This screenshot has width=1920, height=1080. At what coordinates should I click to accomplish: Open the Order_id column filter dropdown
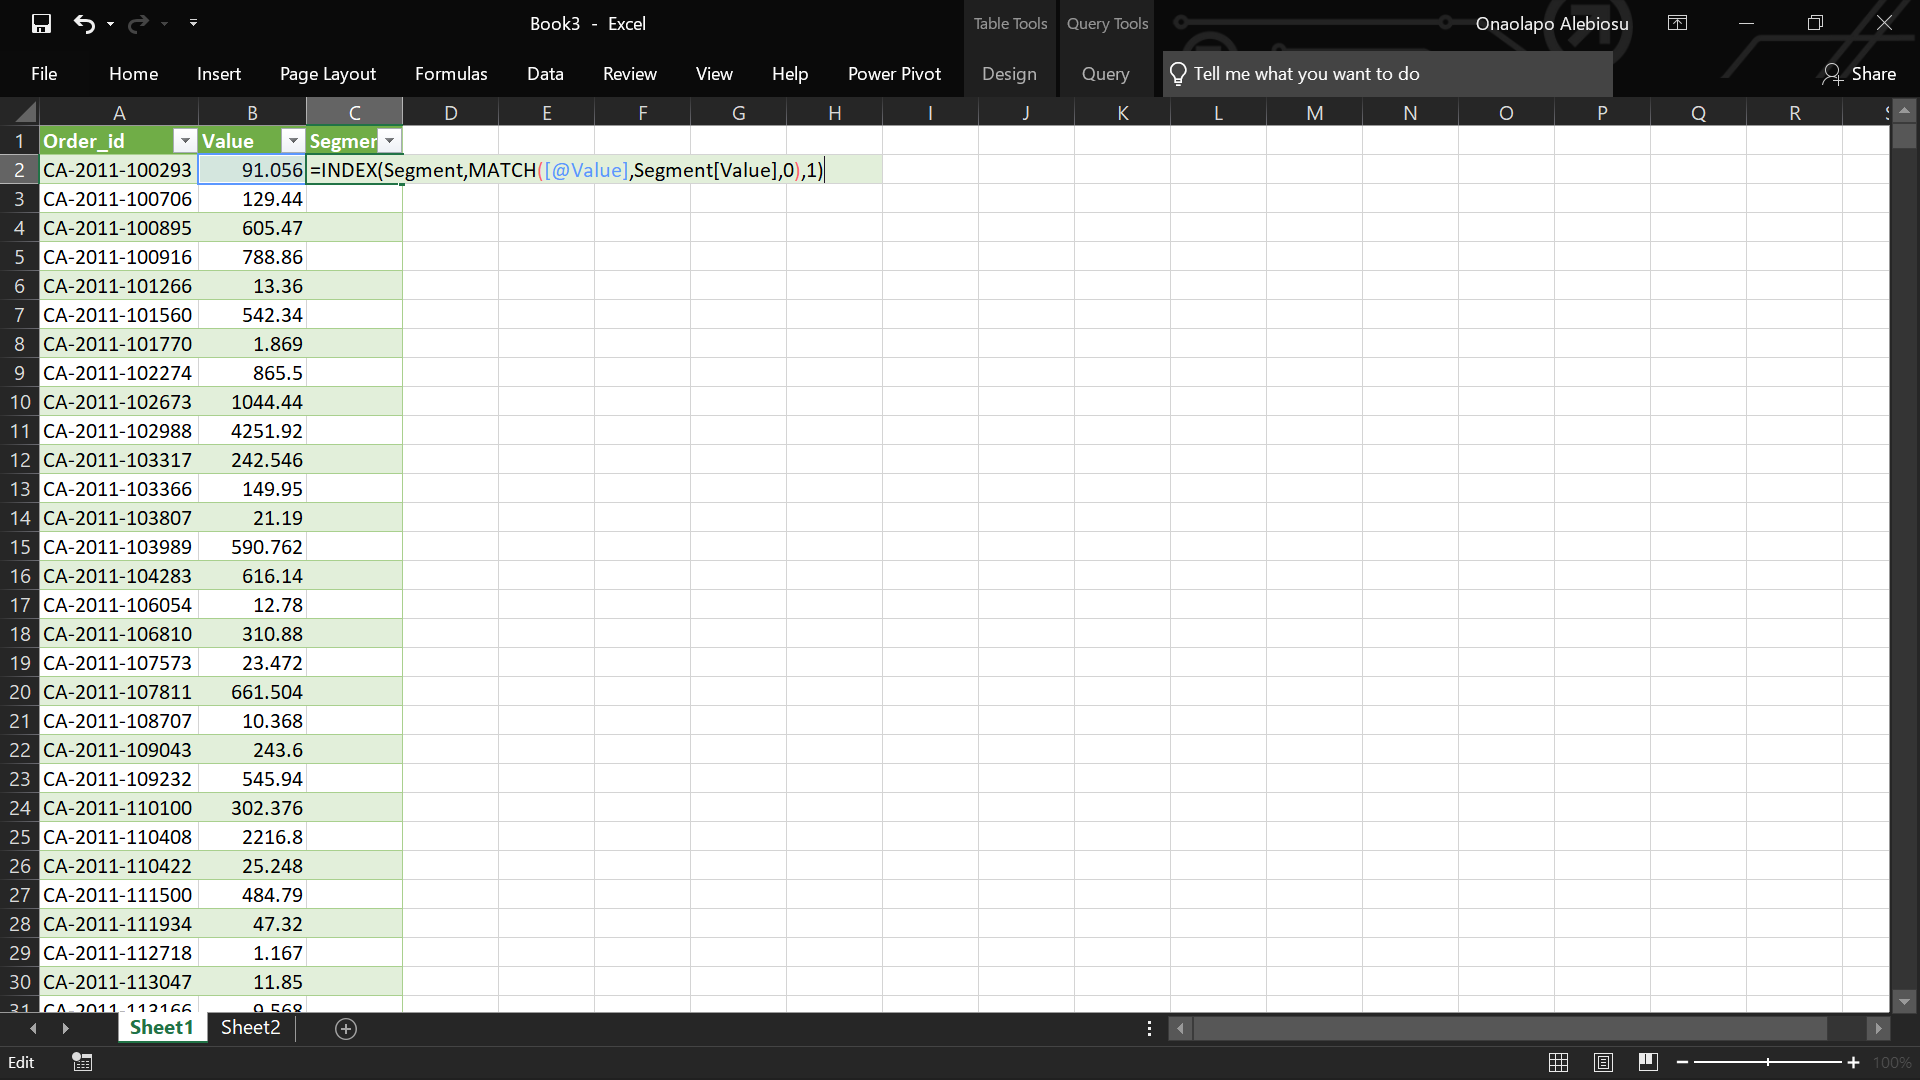tap(185, 141)
